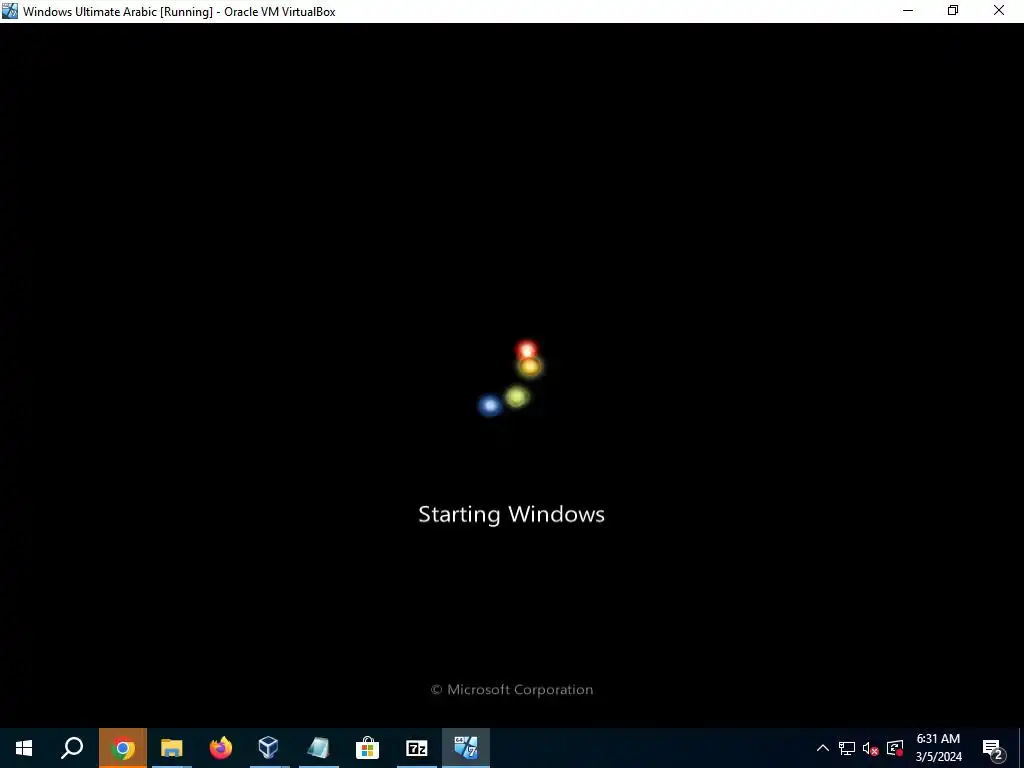Open the notepad-like app taskbar icon
Viewport: 1024px width, 768px height.
pyautogui.click(x=318, y=748)
